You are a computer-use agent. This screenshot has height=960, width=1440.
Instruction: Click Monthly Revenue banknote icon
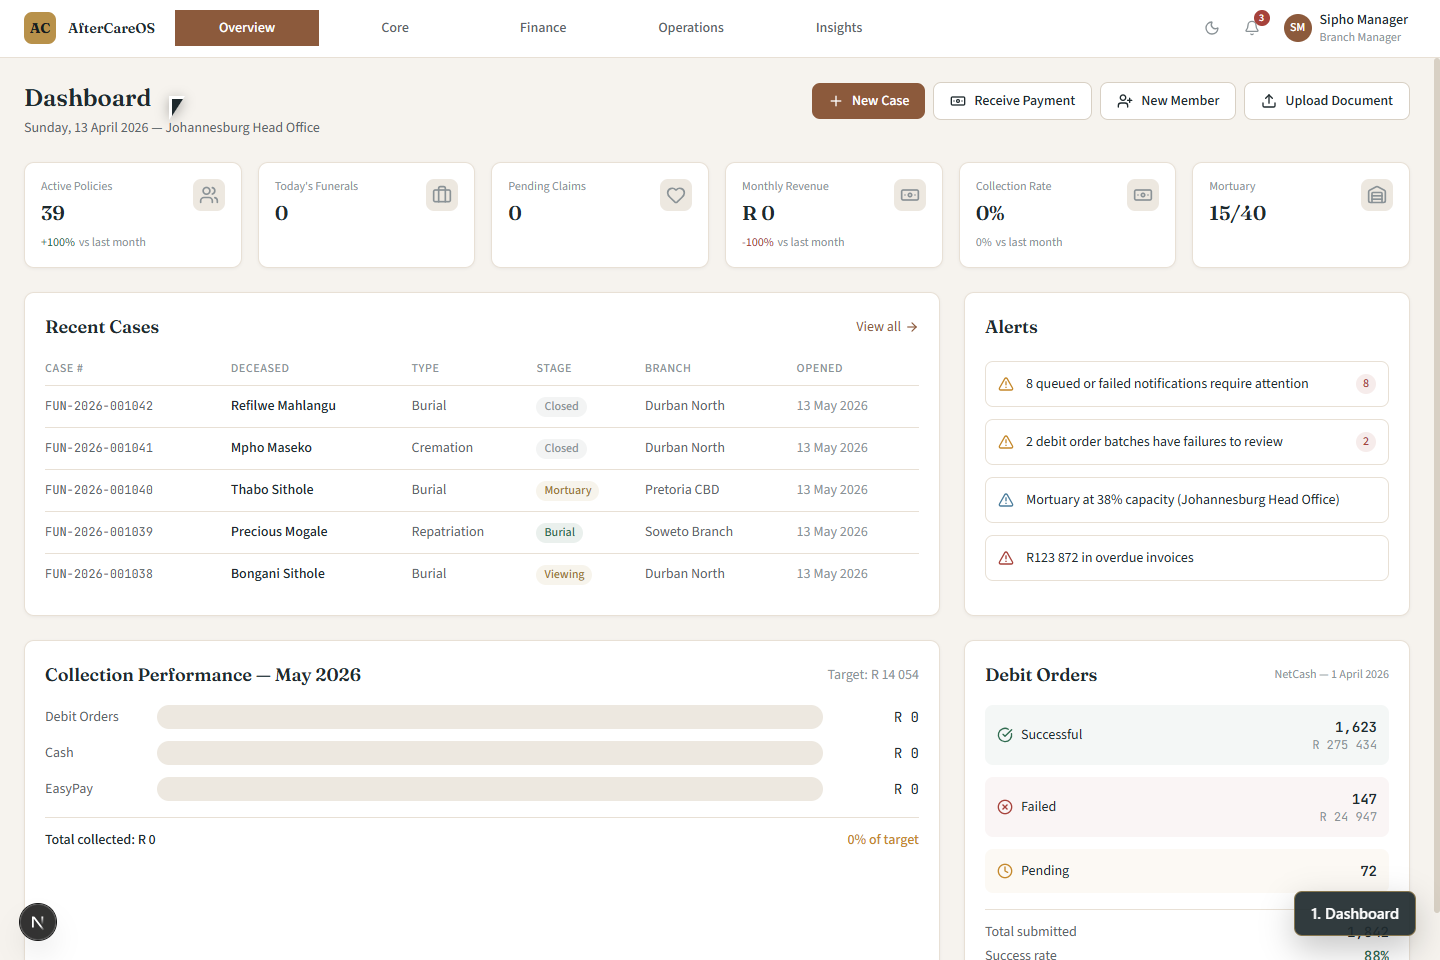[x=910, y=195]
